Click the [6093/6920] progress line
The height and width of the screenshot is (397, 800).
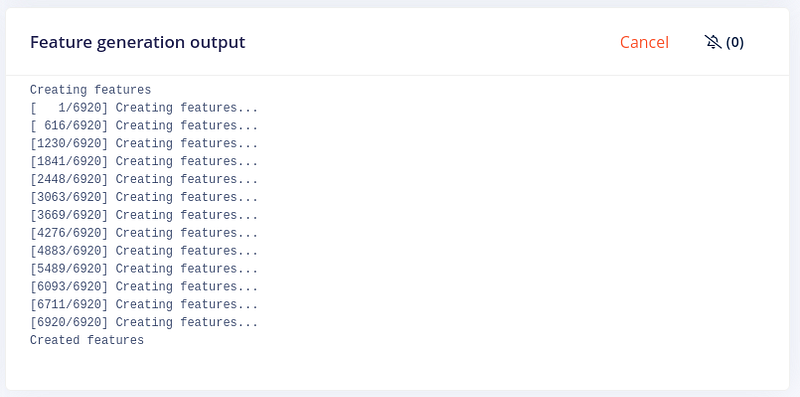point(144,287)
